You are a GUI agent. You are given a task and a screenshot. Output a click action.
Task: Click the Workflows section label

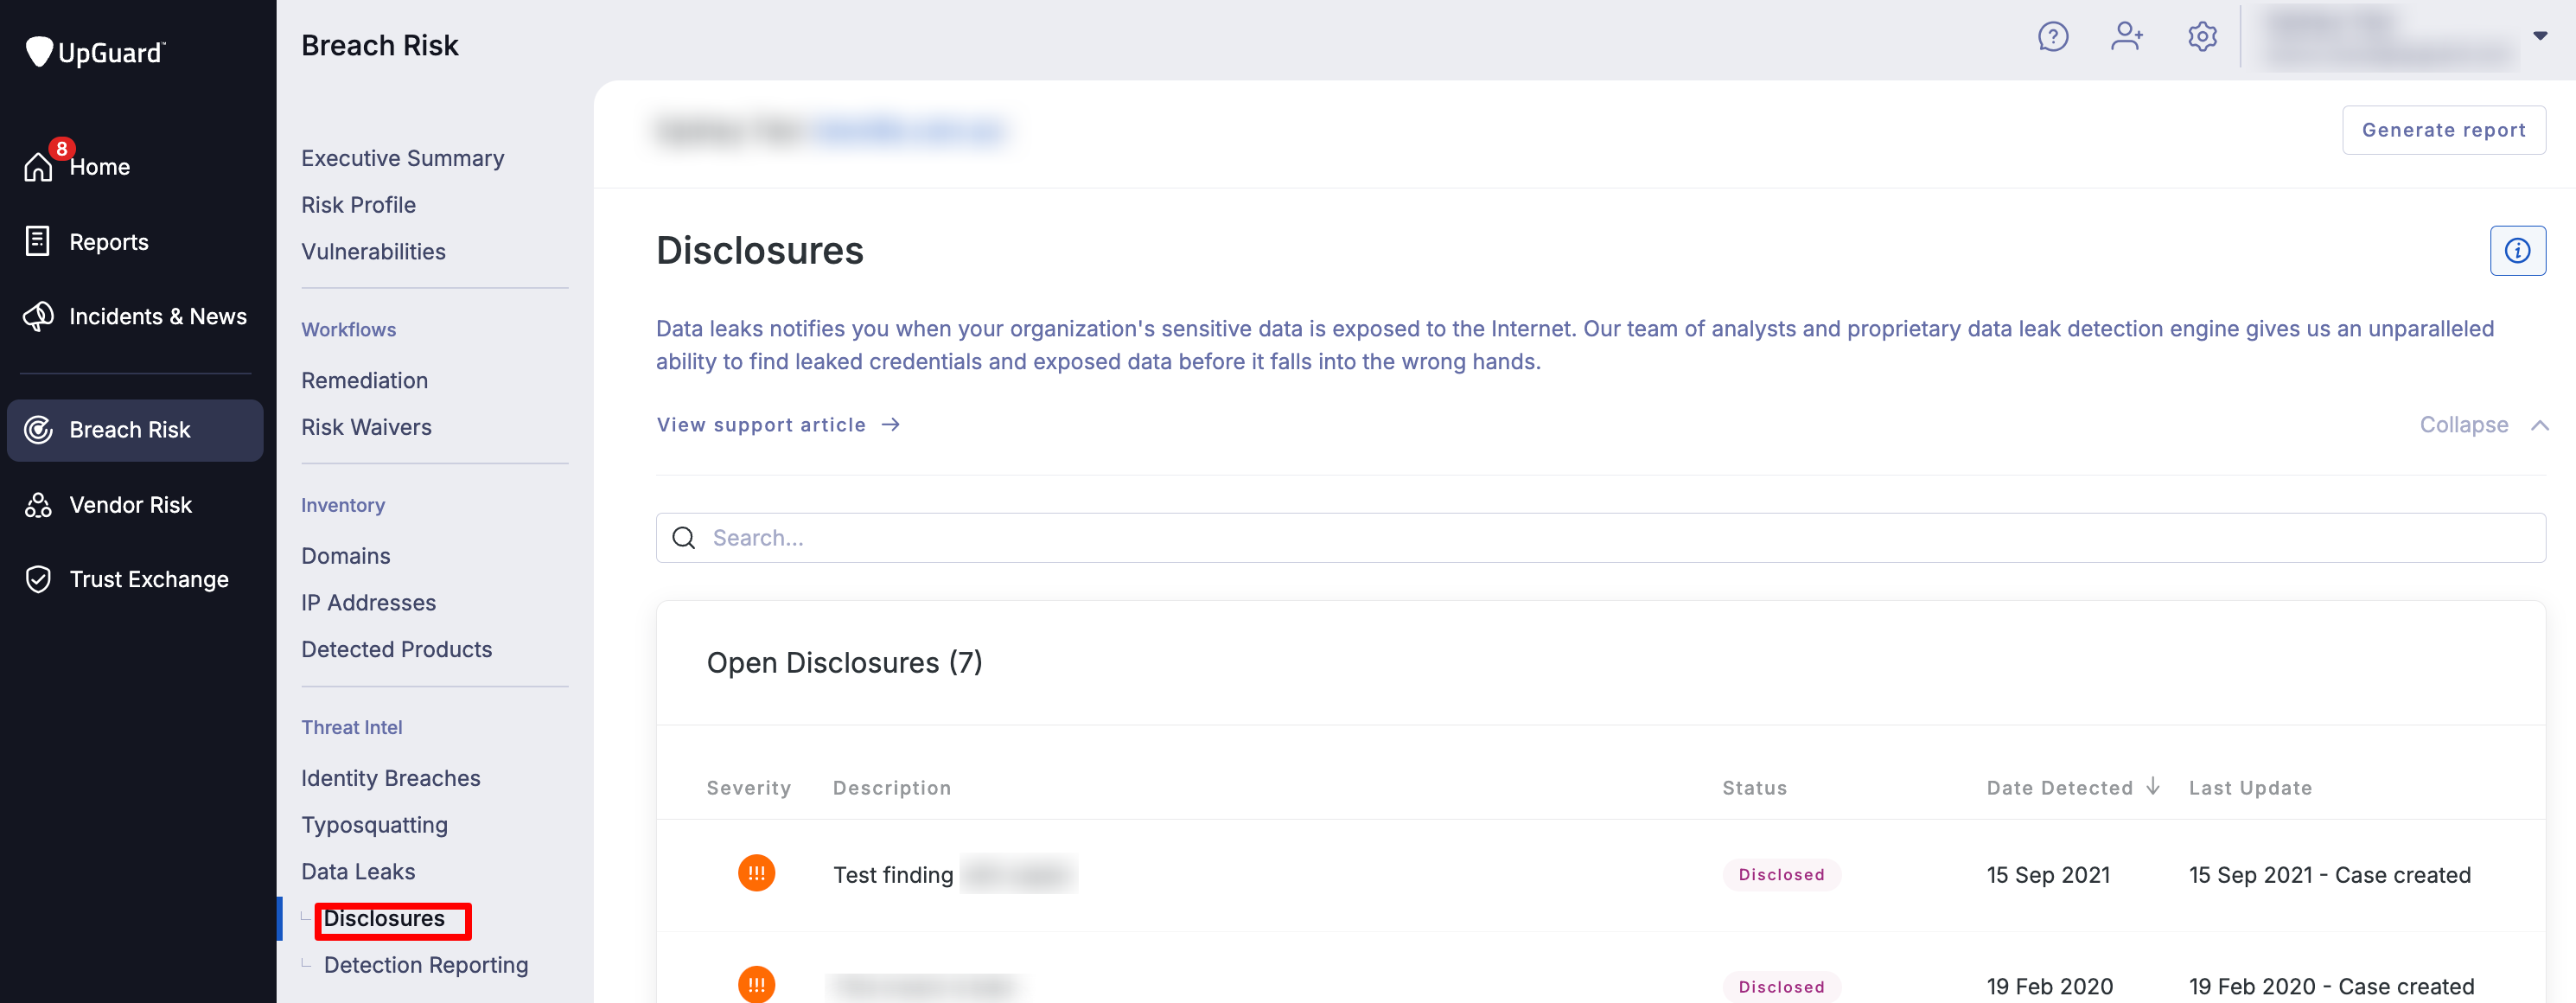[x=348, y=329]
